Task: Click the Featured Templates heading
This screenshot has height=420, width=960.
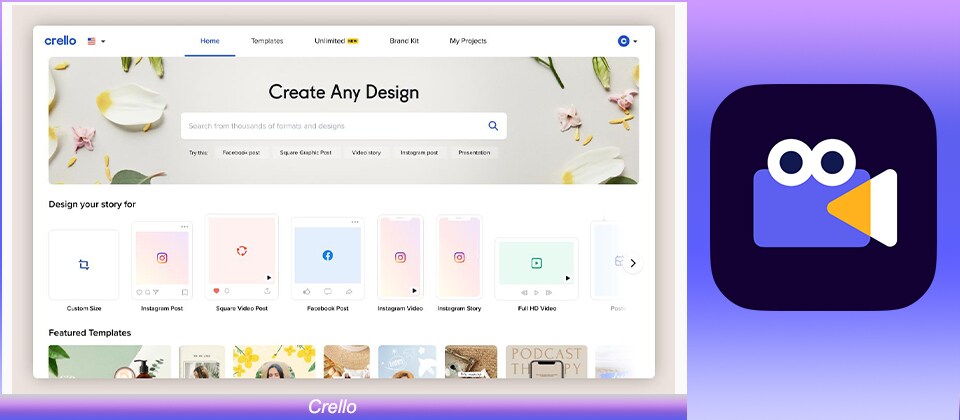Action: pos(90,333)
